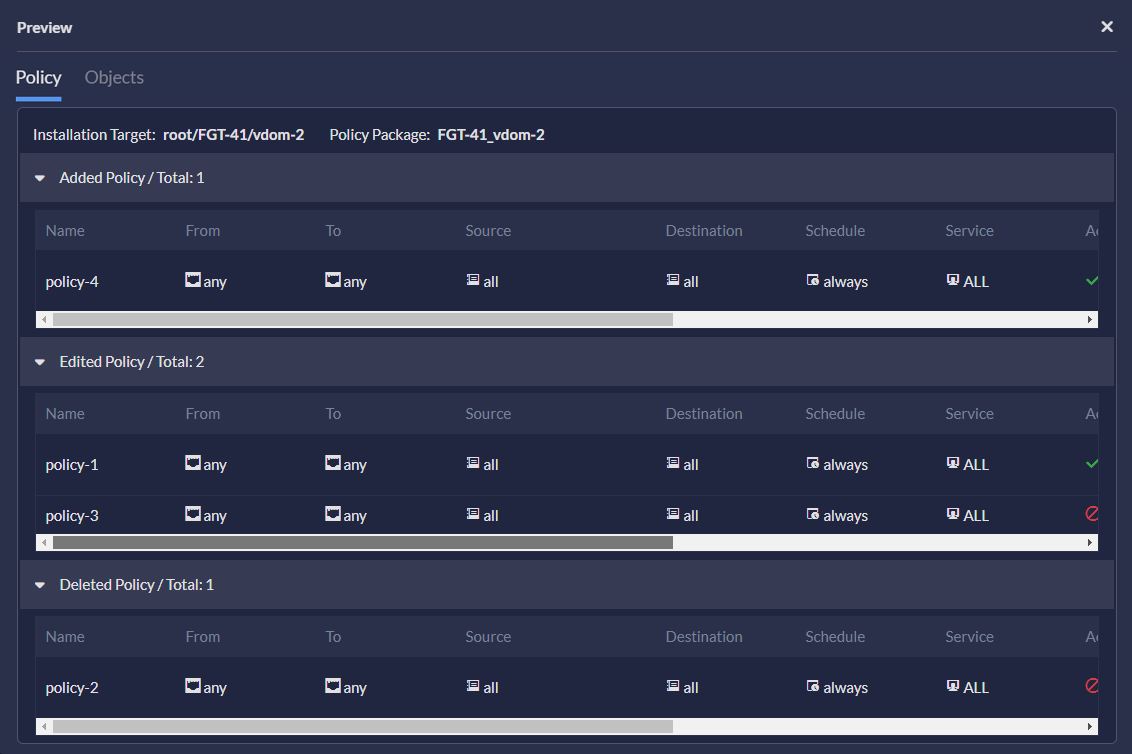Click policy-4 accept checkmark icon
This screenshot has width=1132, height=754.
(1092, 280)
